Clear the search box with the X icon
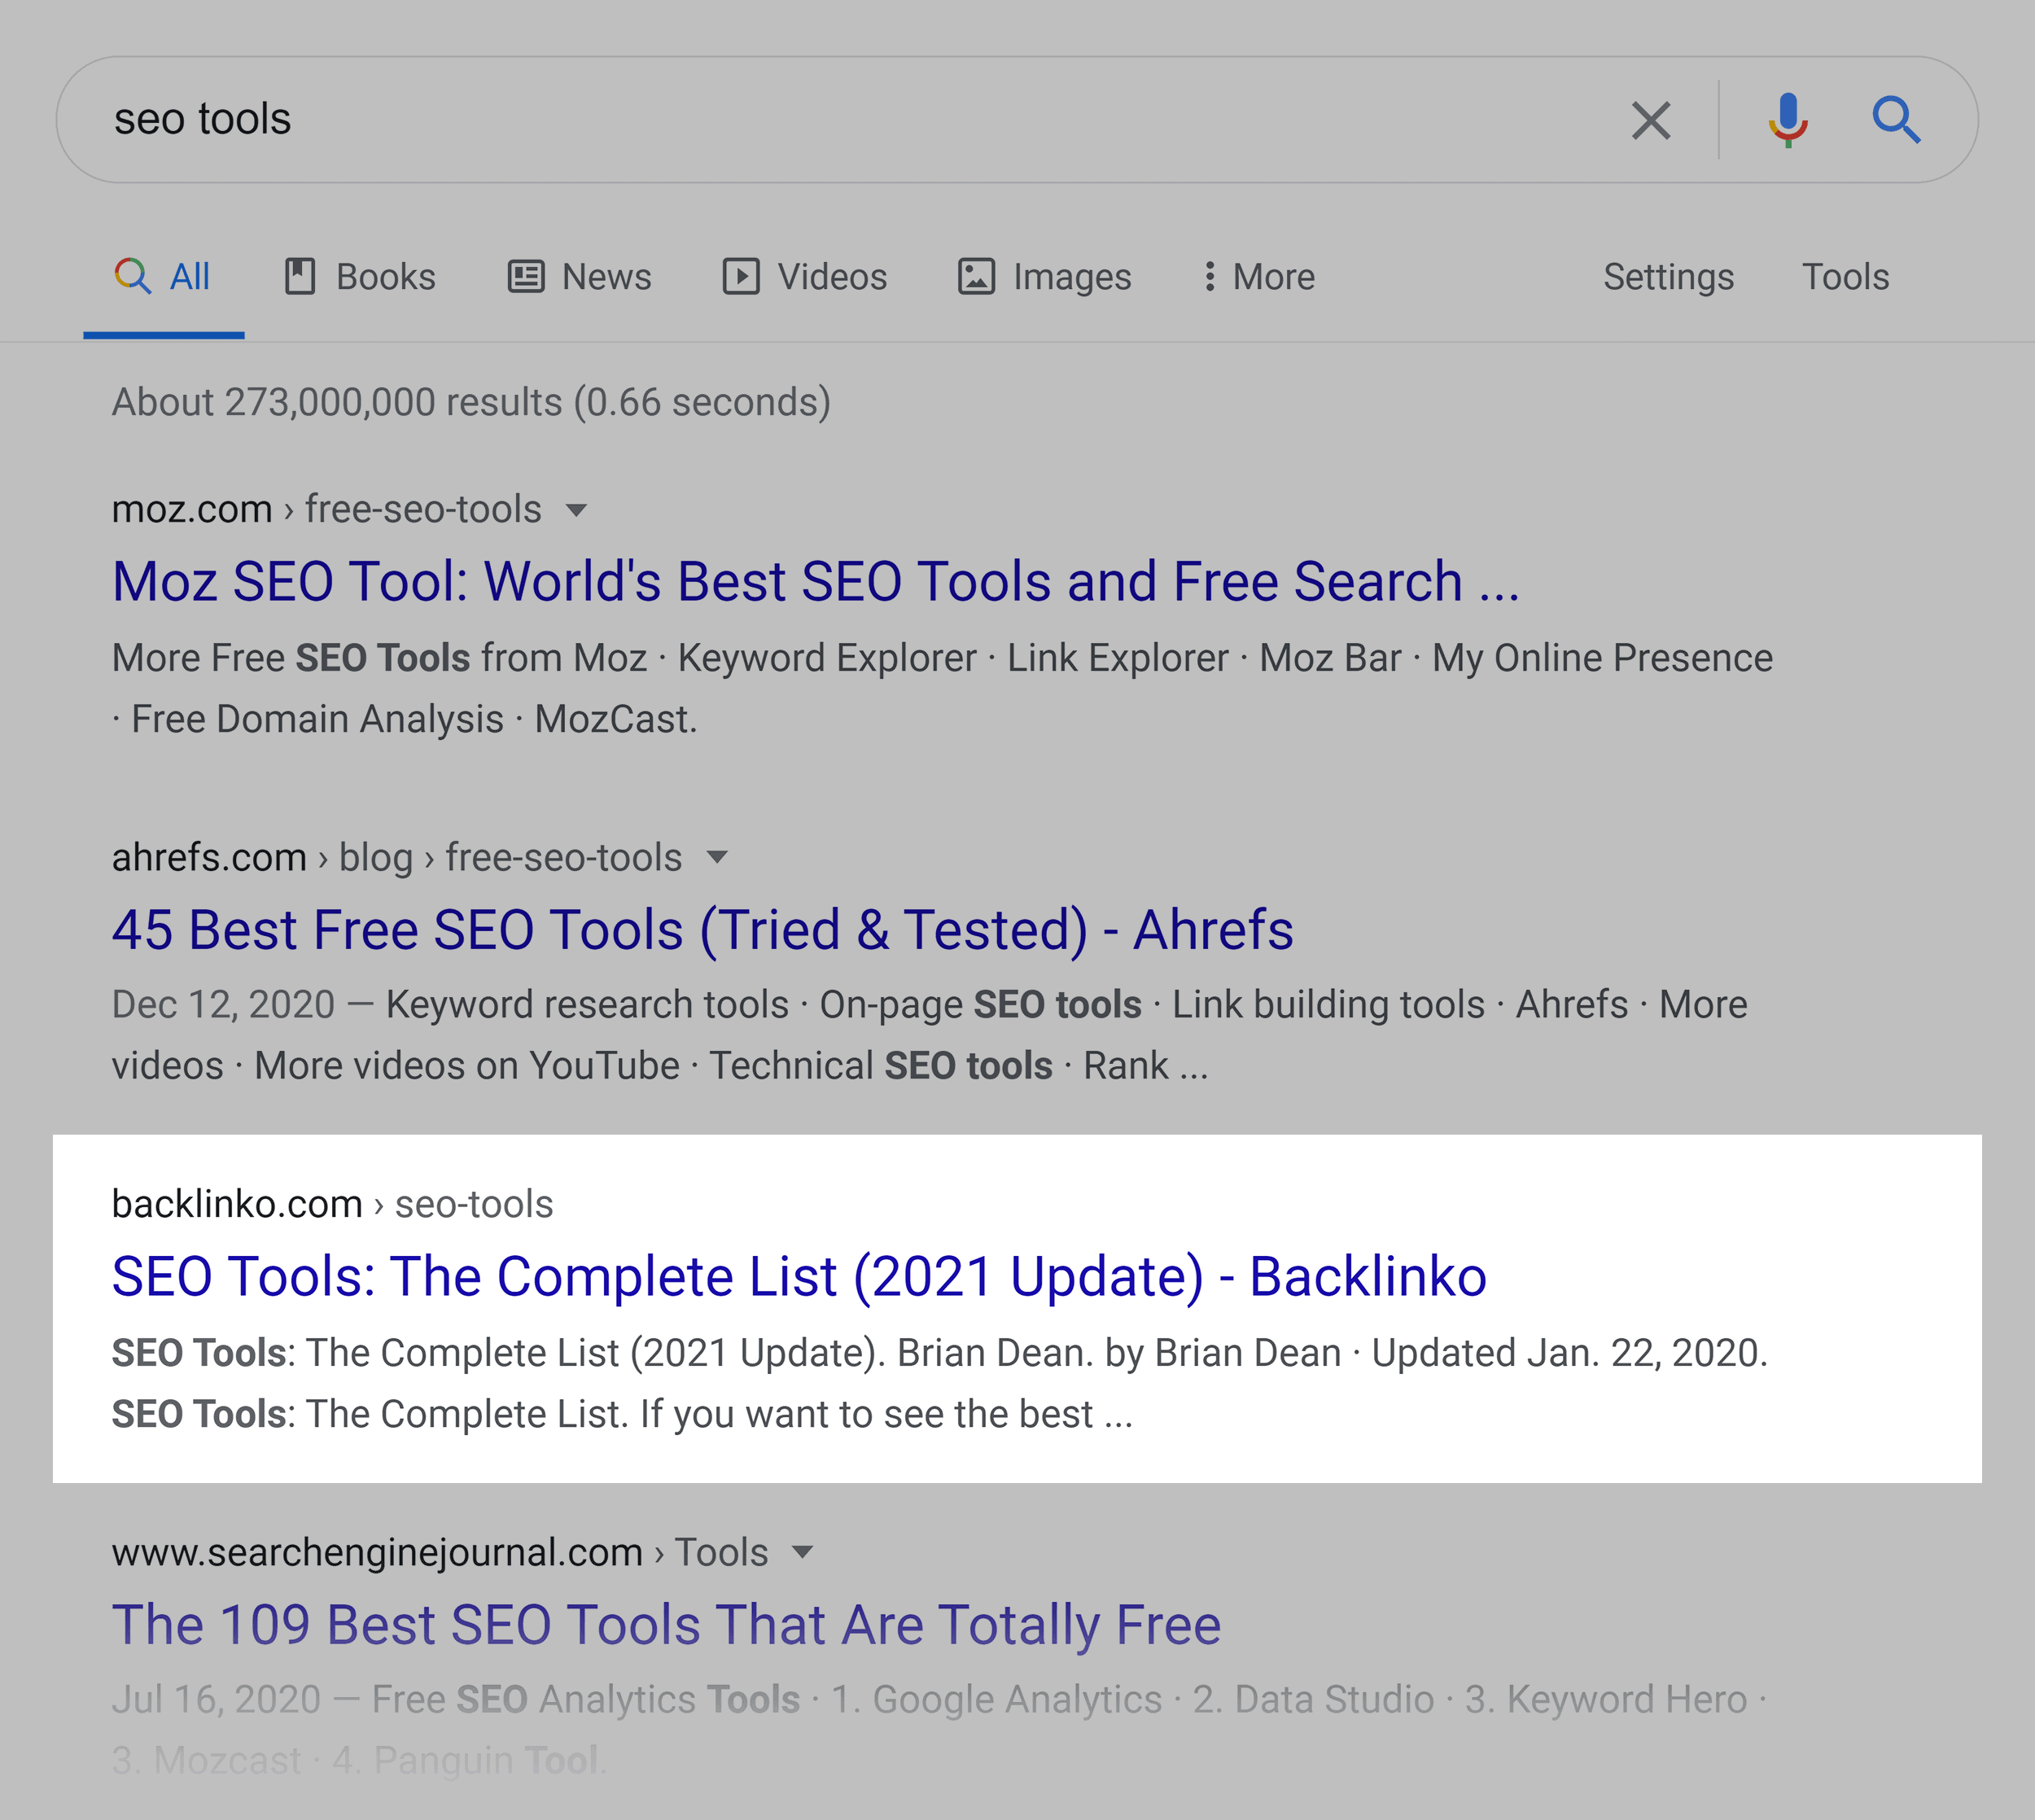 (x=1651, y=121)
